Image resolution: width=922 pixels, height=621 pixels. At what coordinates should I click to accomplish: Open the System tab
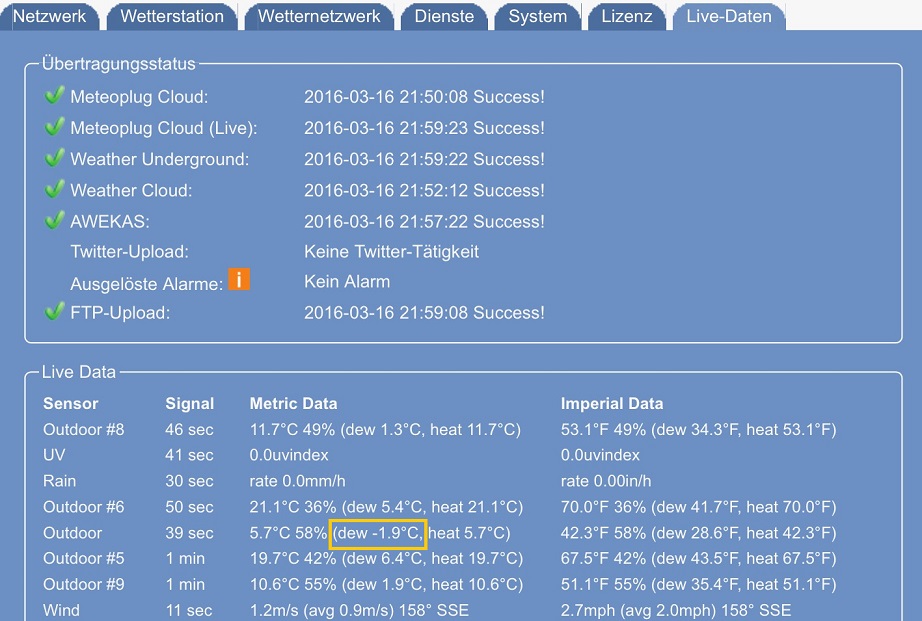537,16
